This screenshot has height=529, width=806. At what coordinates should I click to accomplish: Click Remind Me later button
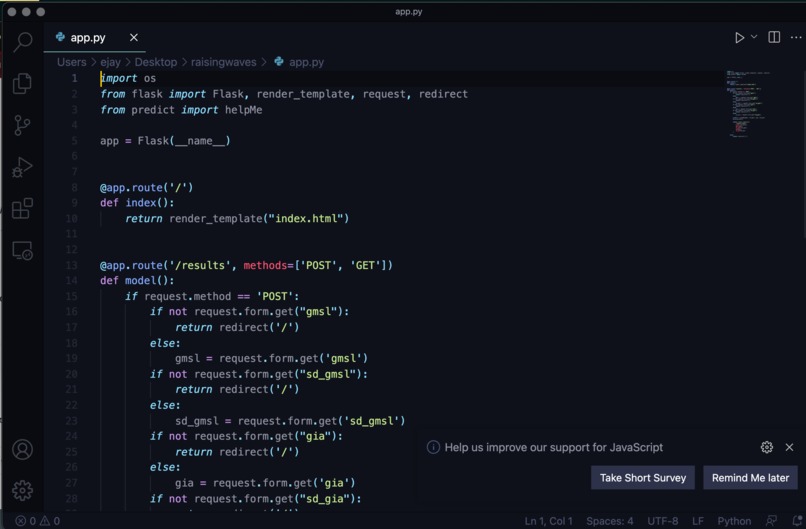[750, 478]
